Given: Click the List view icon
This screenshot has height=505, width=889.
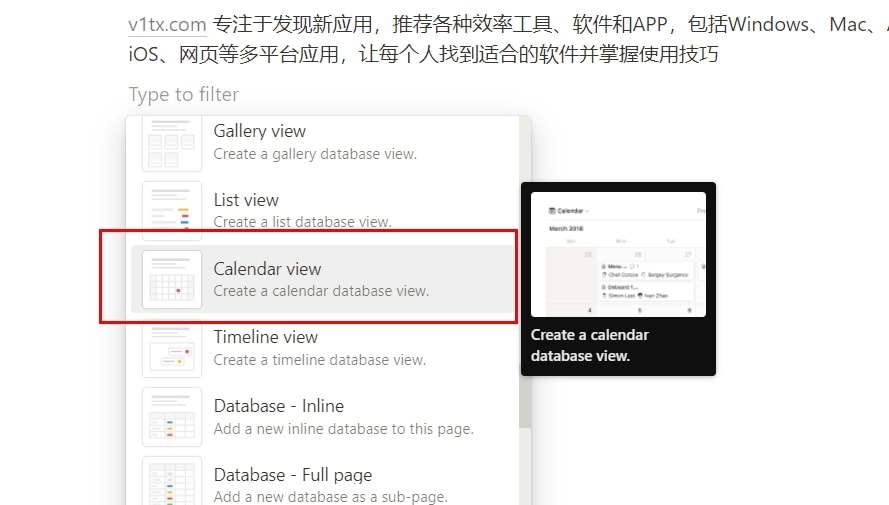Looking at the screenshot, I should [x=172, y=210].
